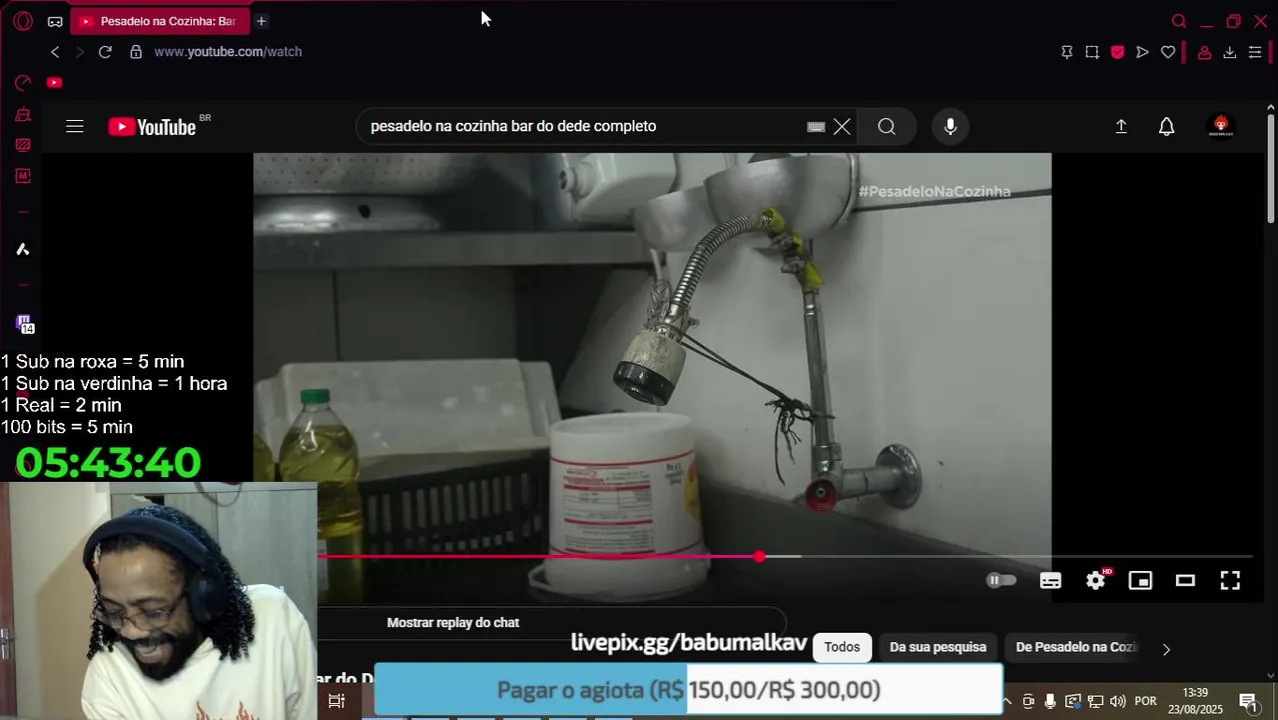Screen dimensions: 1278x720
Task: Click Mostrar replay do chat
Action: pos(453,622)
